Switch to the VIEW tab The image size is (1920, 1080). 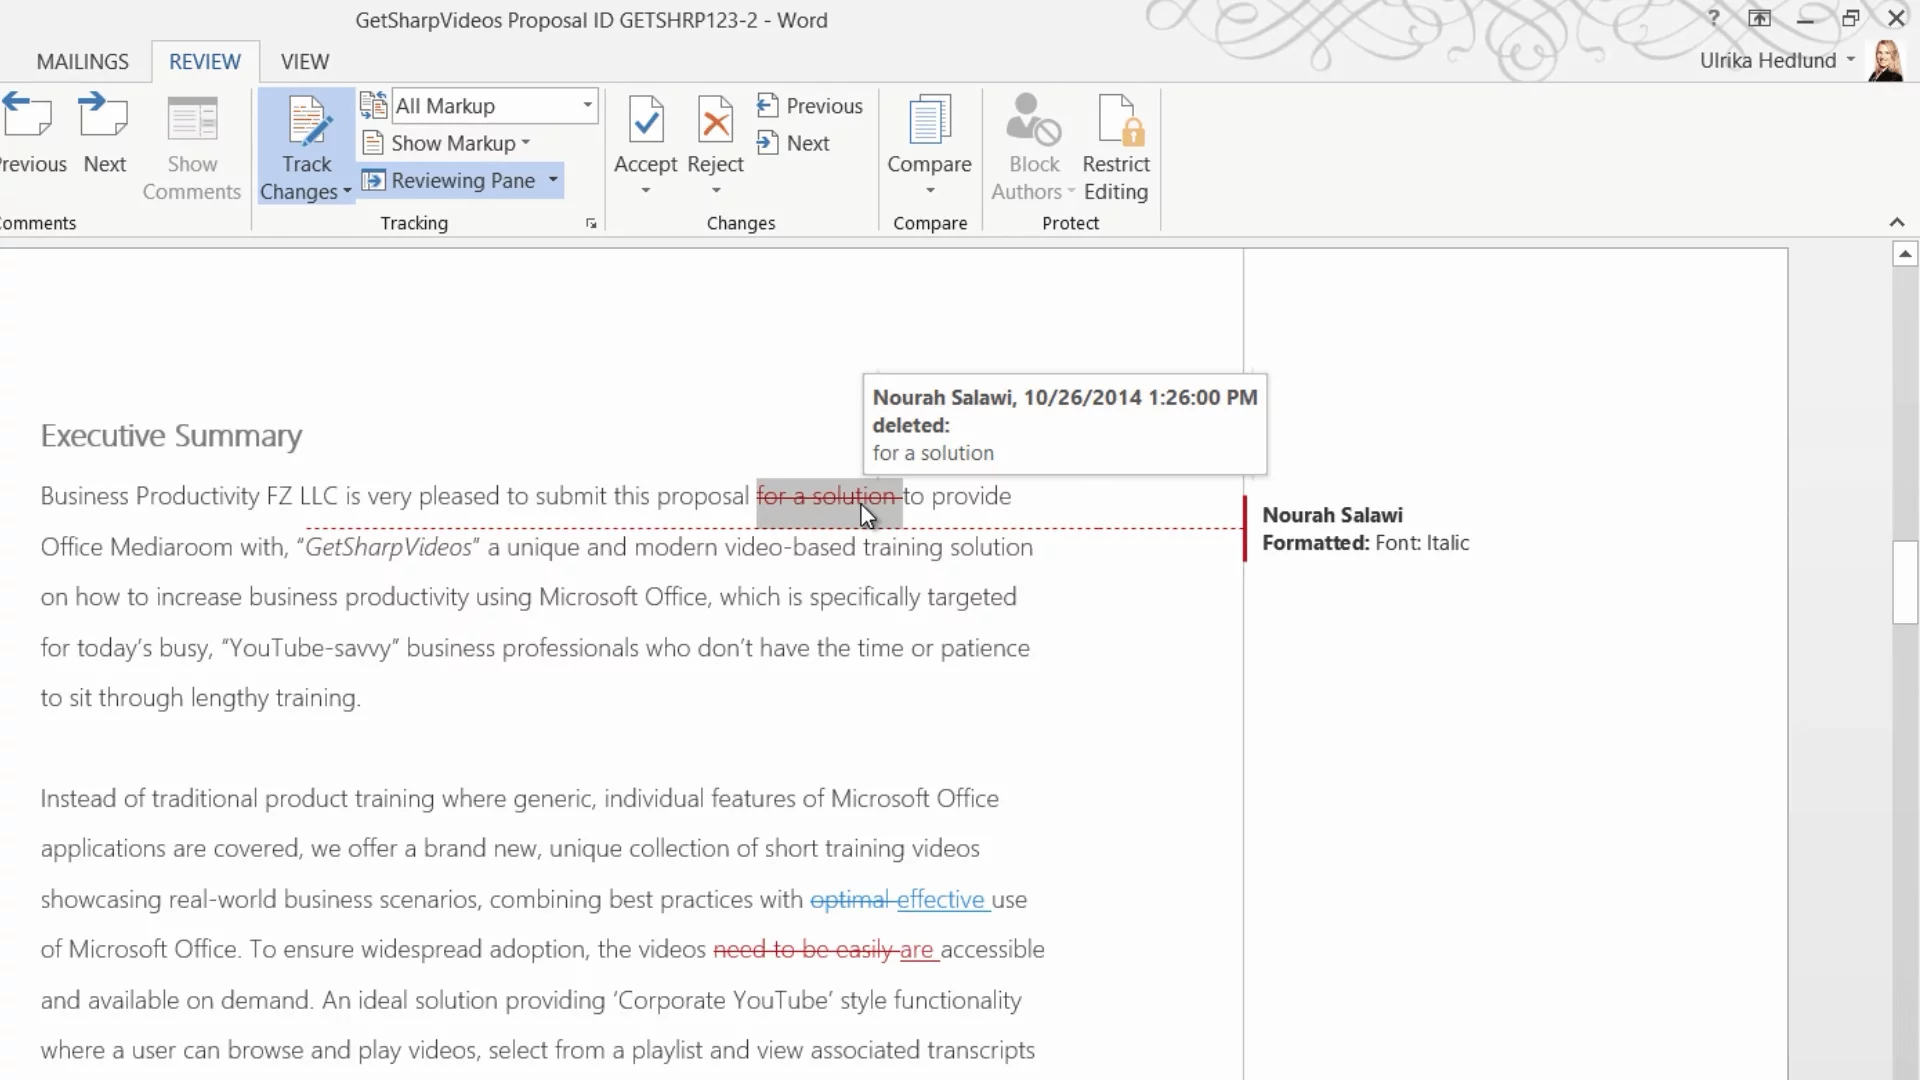tap(304, 62)
